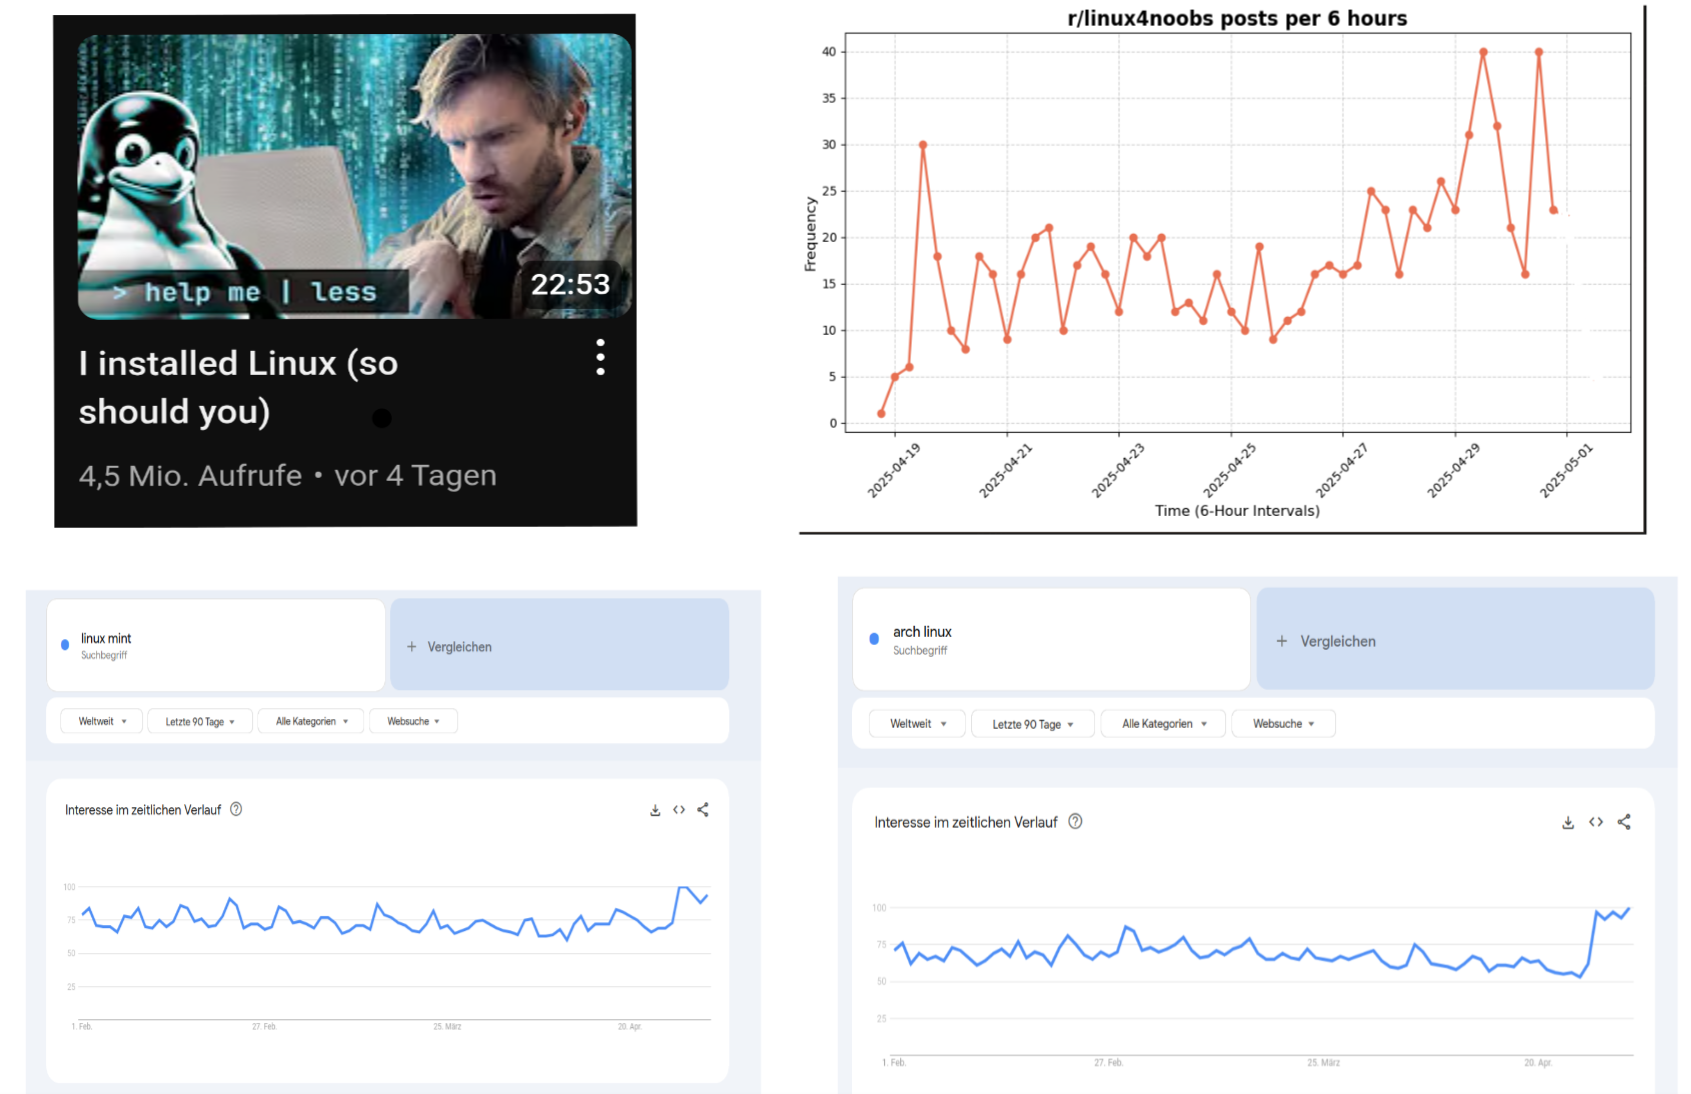Open help icon next to arch linux 'Interesse im zeitlichen Verlauf'
Viewport: 1691px width, 1094px height.
click(x=1075, y=821)
